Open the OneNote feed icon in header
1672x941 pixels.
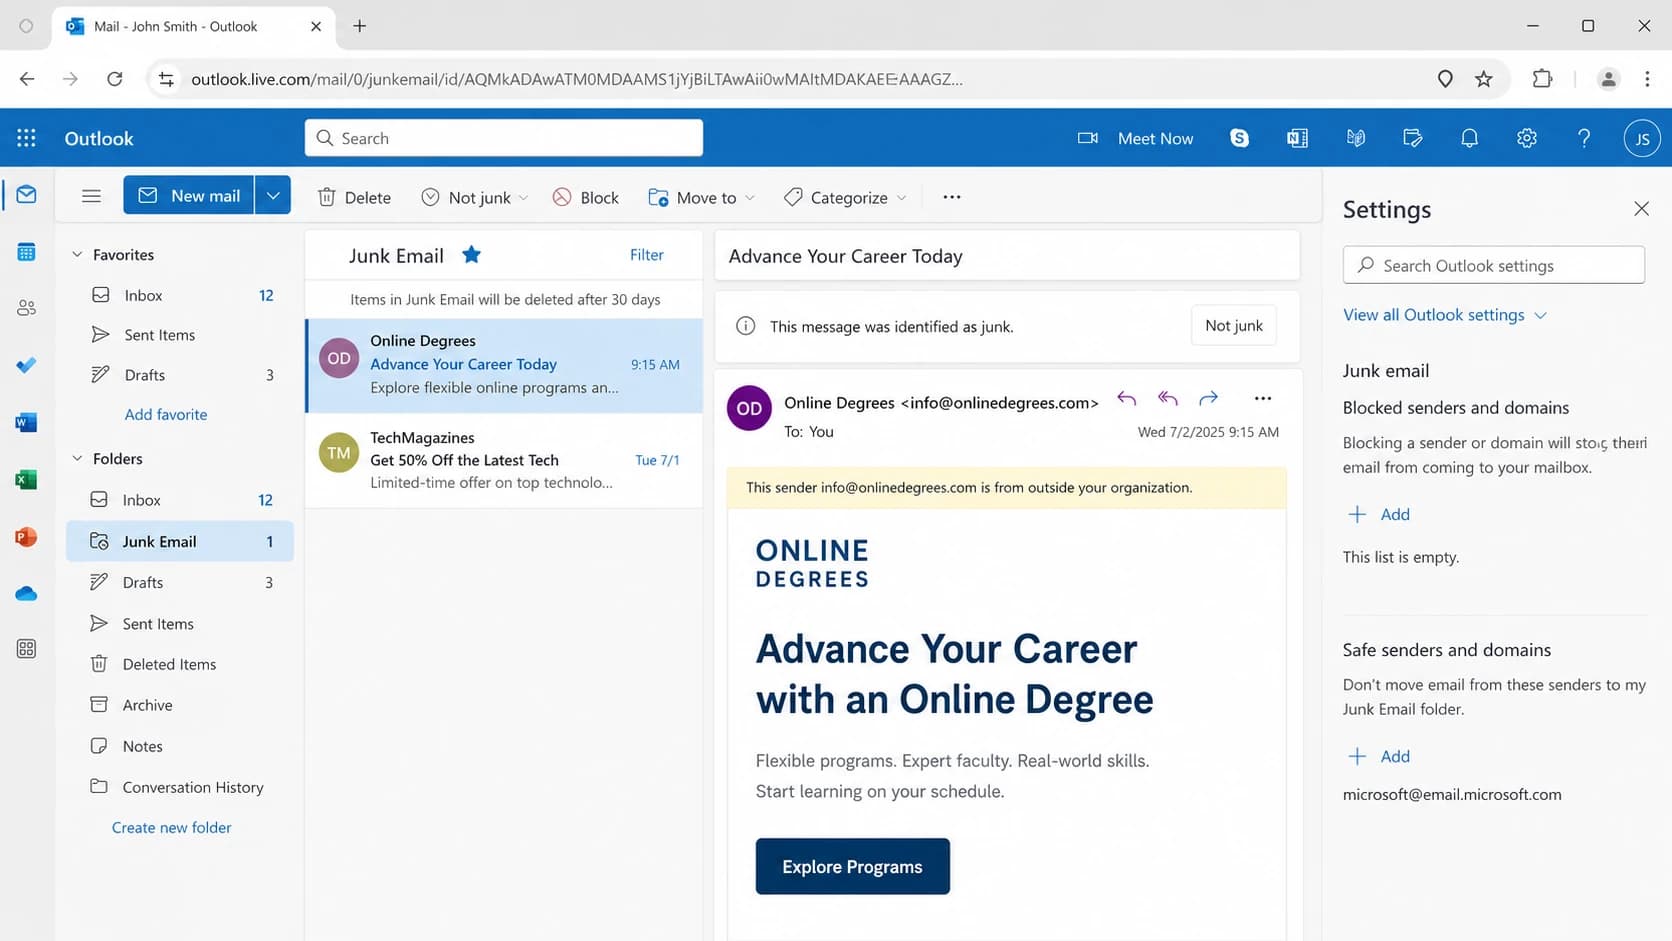coord(1297,138)
